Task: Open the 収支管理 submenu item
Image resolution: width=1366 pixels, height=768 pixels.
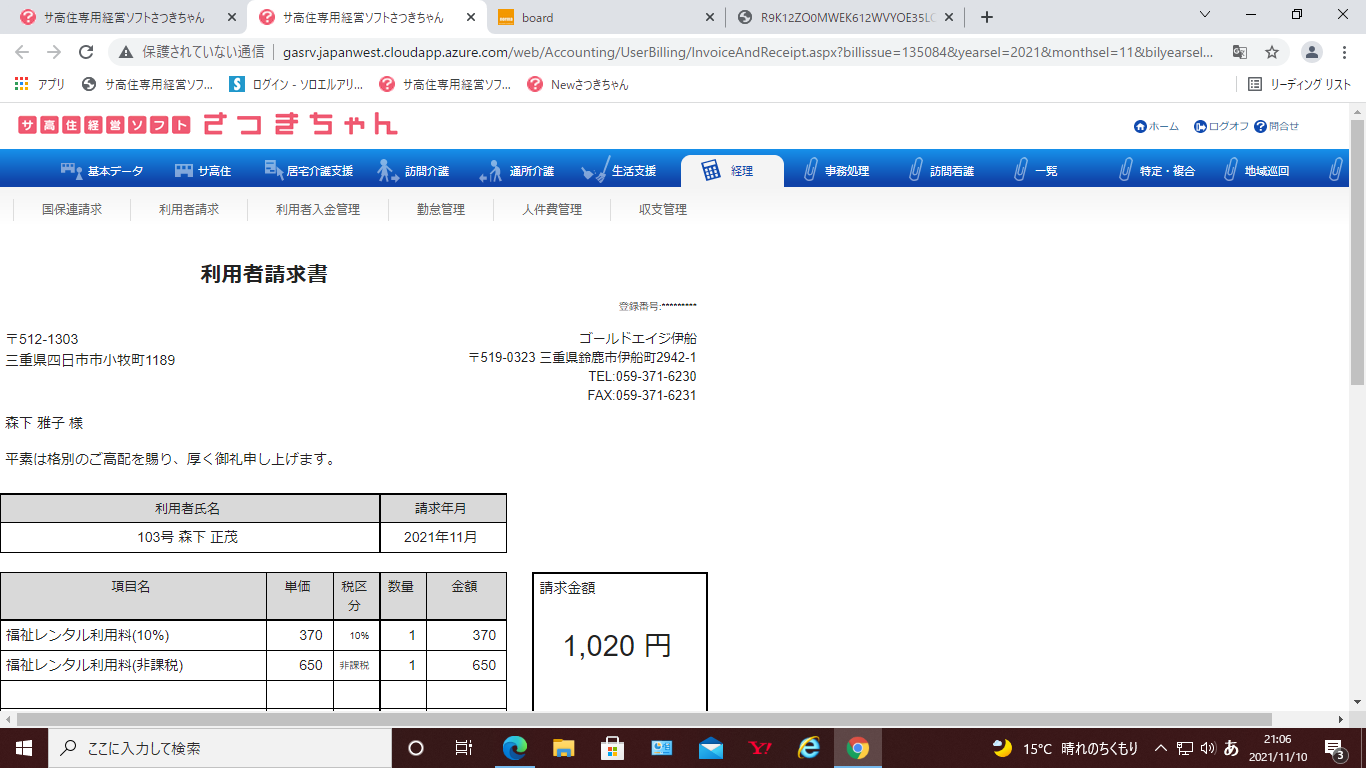Action: point(663,210)
